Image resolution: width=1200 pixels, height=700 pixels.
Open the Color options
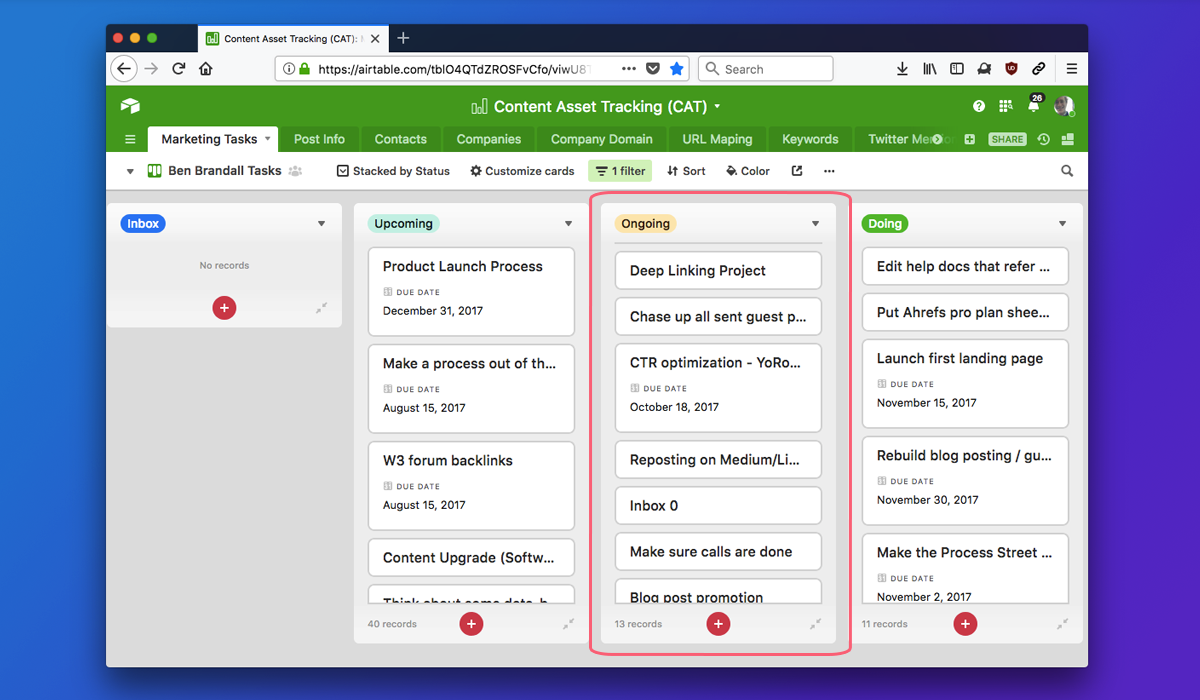point(748,171)
